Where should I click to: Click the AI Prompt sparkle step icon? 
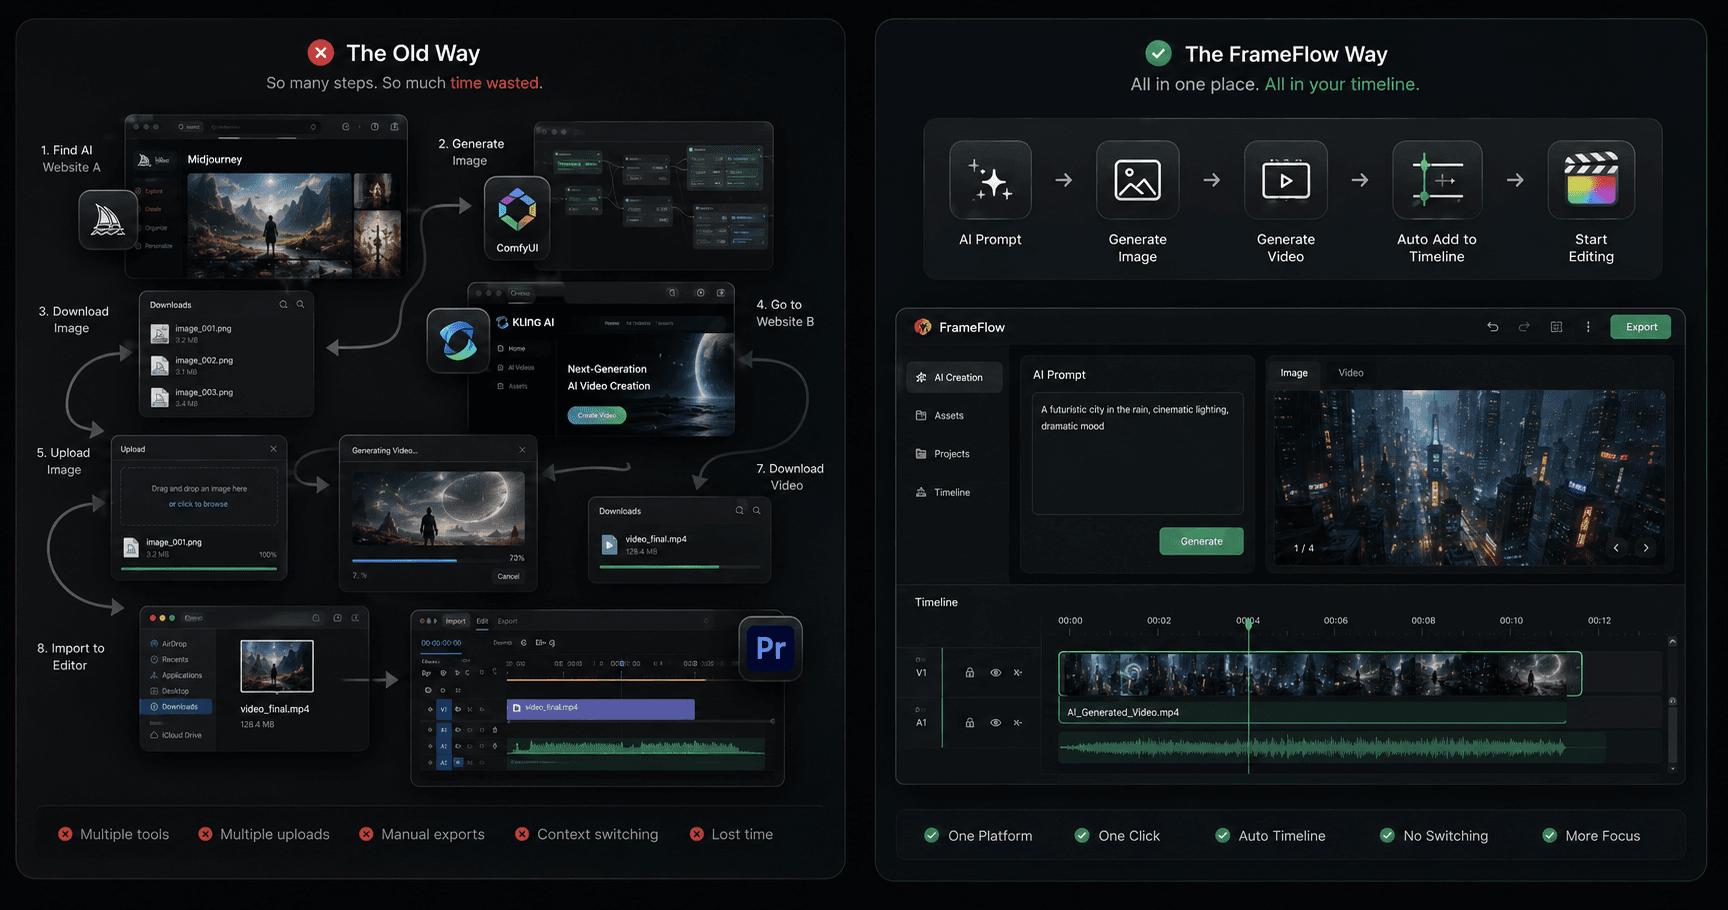pyautogui.click(x=990, y=180)
